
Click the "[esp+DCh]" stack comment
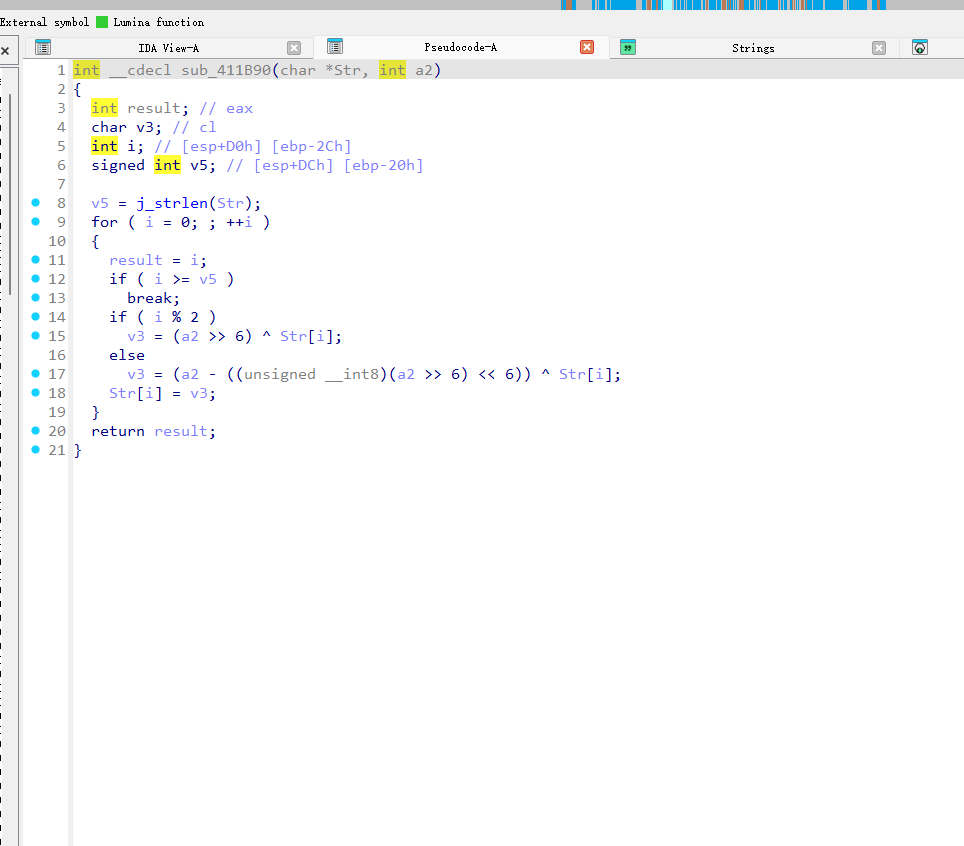click(x=293, y=165)
